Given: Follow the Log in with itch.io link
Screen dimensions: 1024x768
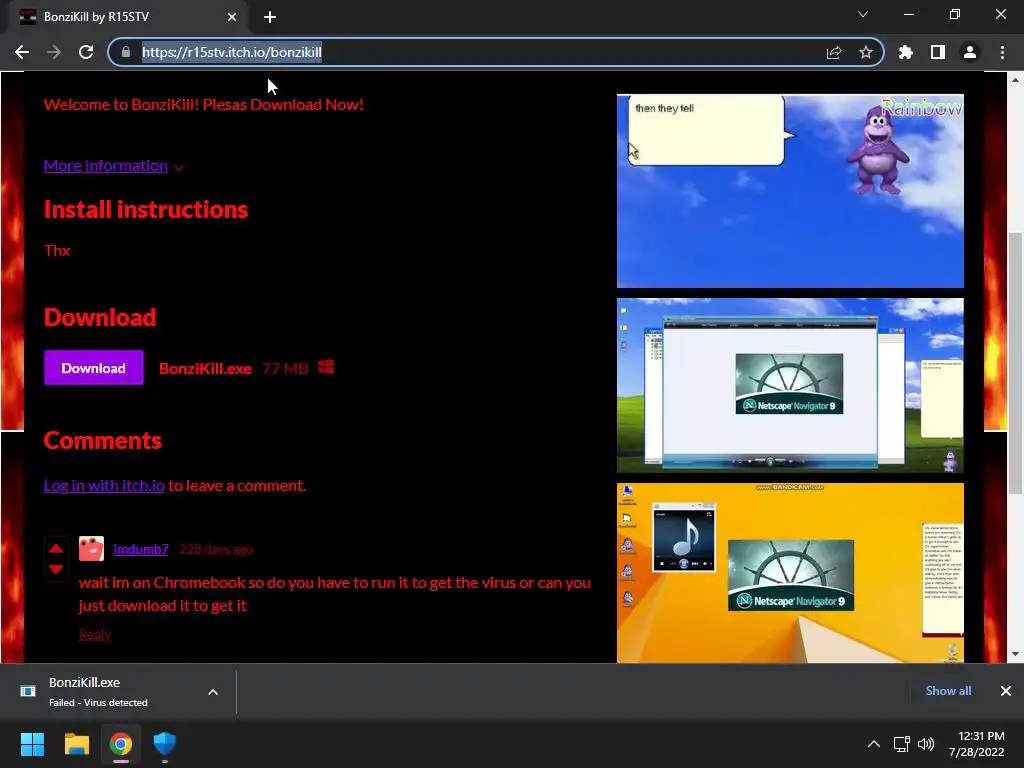Looking at the screenshot, I should (x=104, y=485).
